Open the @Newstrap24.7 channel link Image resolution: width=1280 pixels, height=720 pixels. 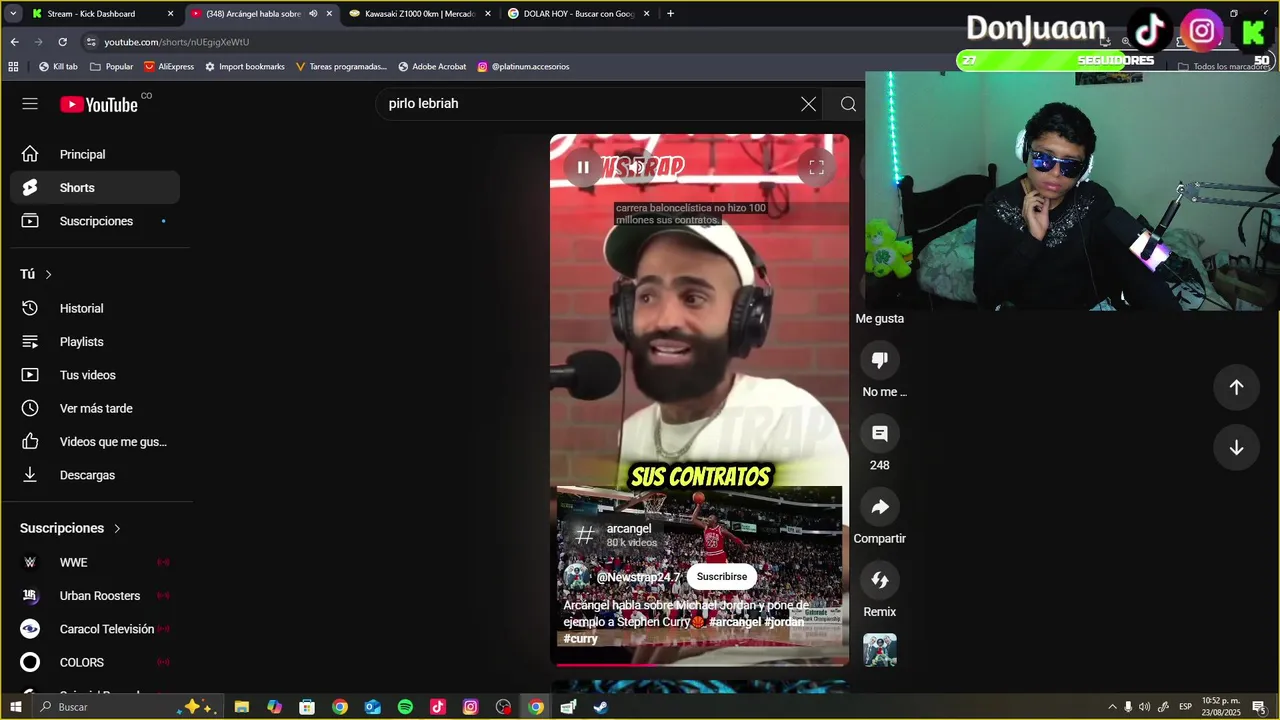click(x=638, y=577)
